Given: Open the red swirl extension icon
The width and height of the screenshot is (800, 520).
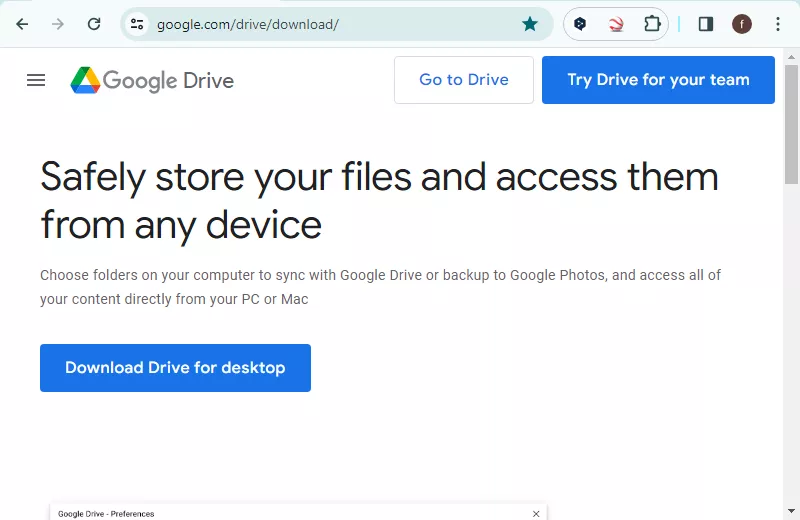Looking at the screenshot, I should pyautogui.click(x=616, y=24).
